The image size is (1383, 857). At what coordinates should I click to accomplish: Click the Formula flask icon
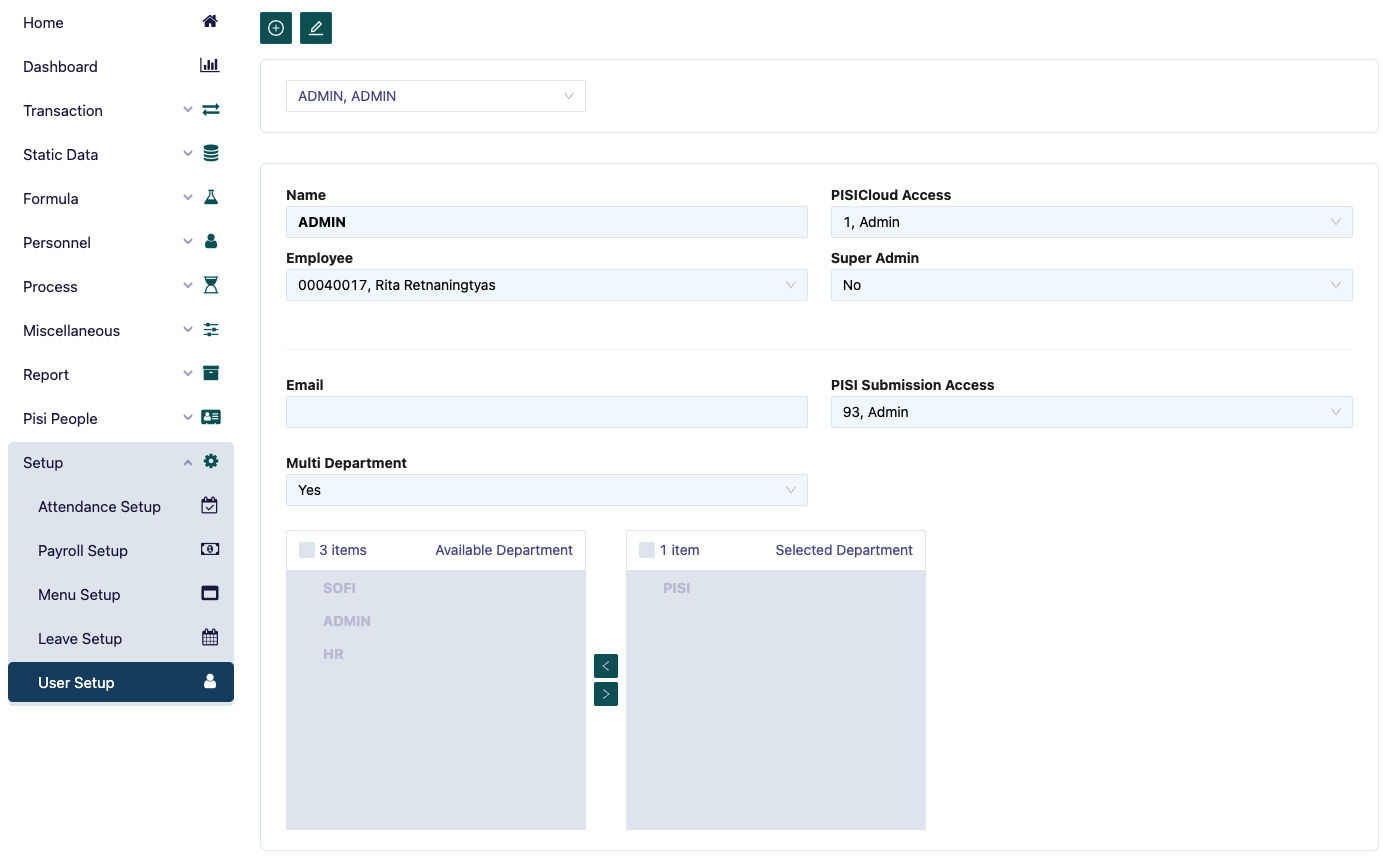pyautogui.click(x=210, y=196)
